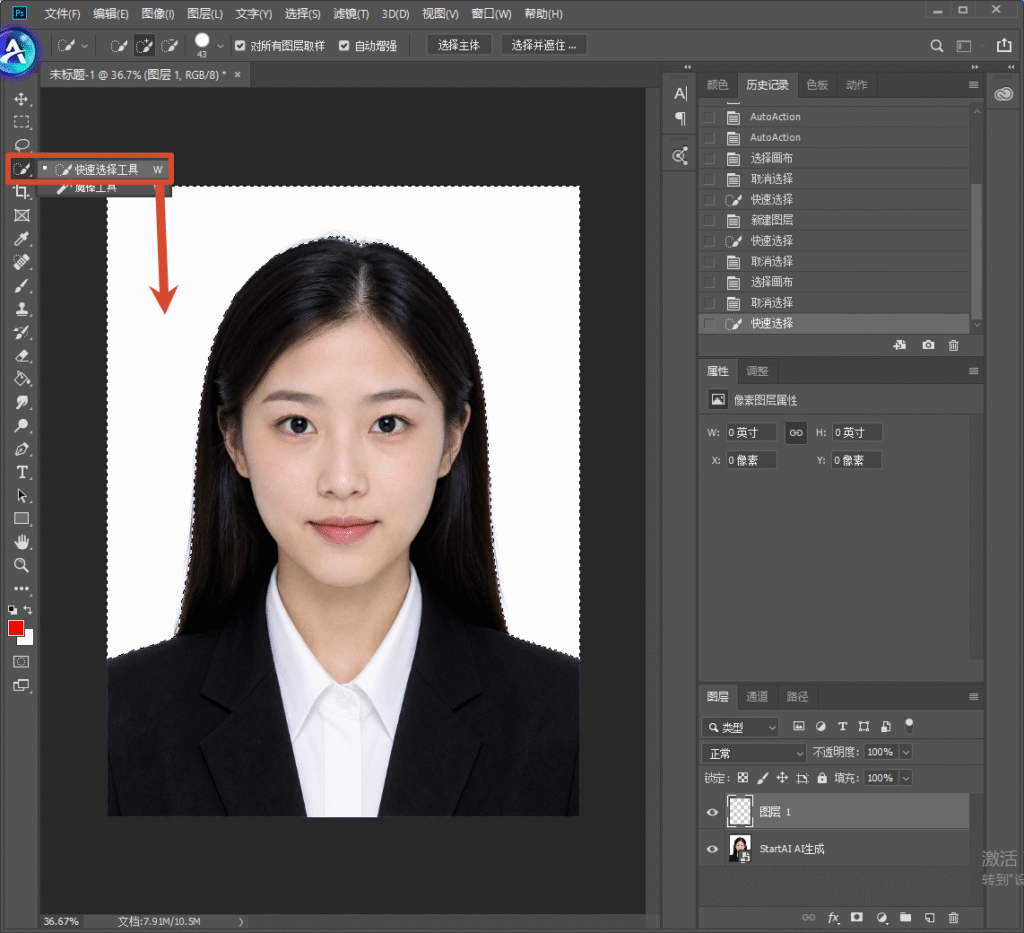1024x933 pixels.
Task: Select the Eyedropper tool
Action: [22, 239]
